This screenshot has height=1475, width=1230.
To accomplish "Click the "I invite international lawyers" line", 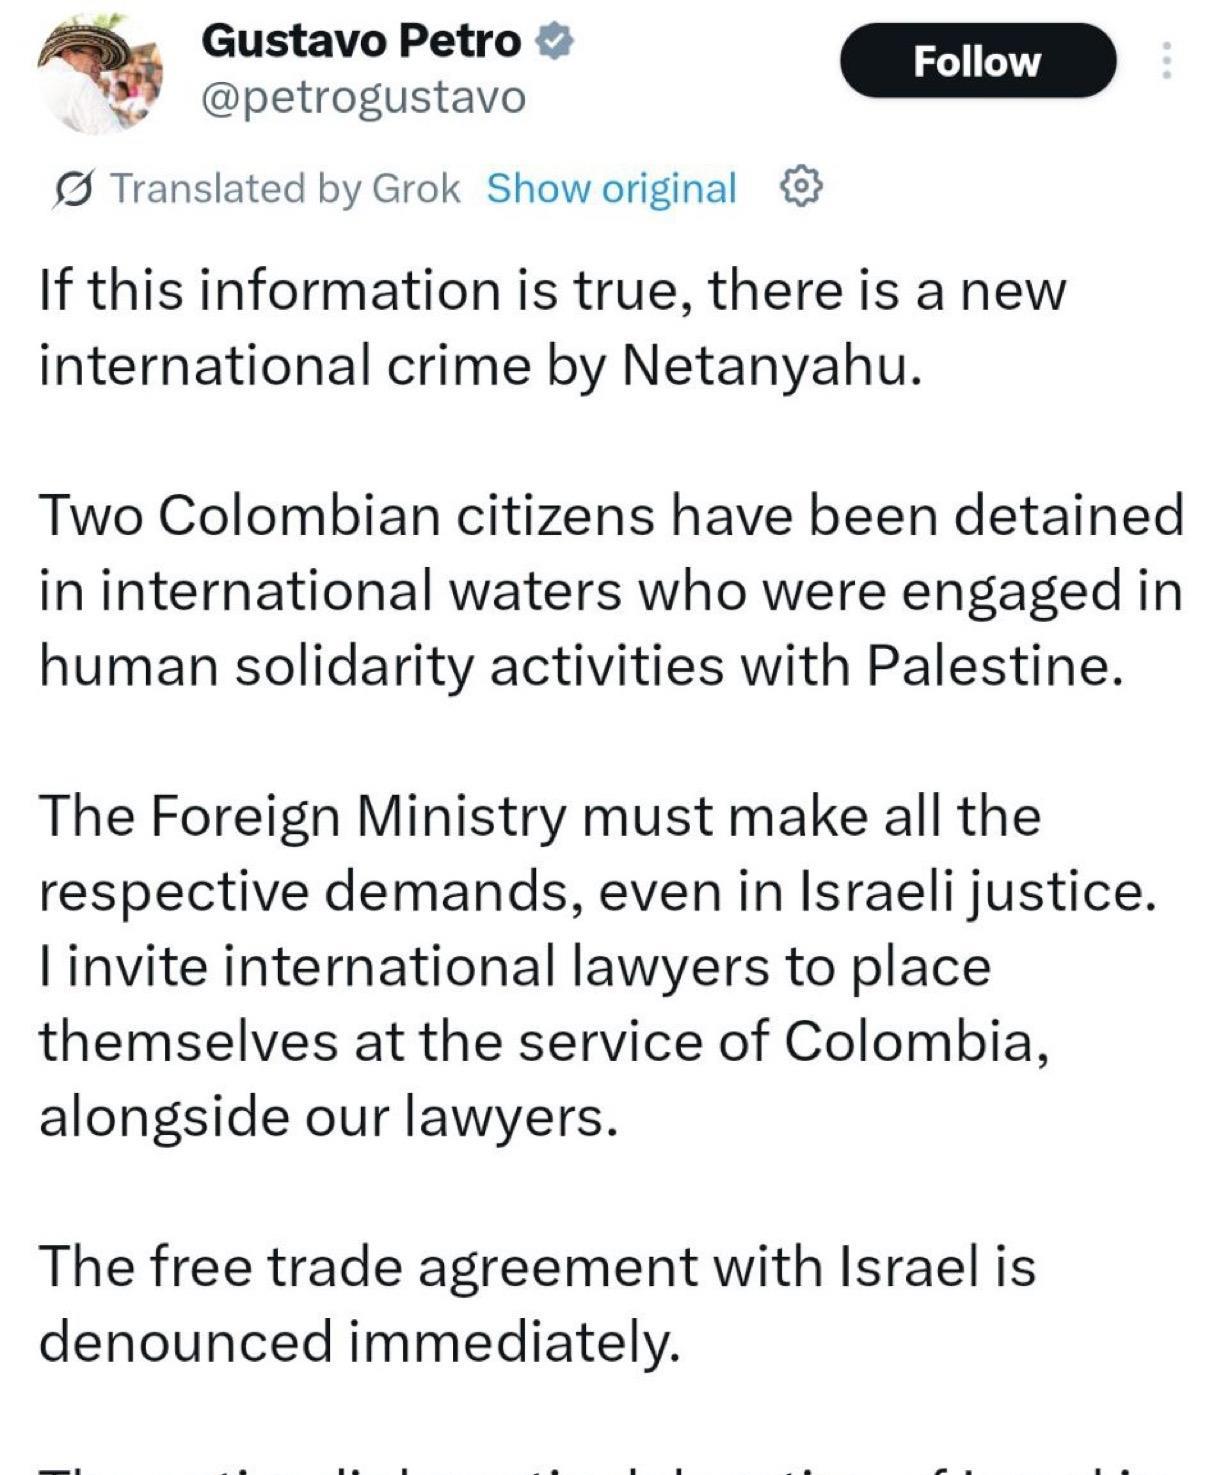I will coord(515,967).
